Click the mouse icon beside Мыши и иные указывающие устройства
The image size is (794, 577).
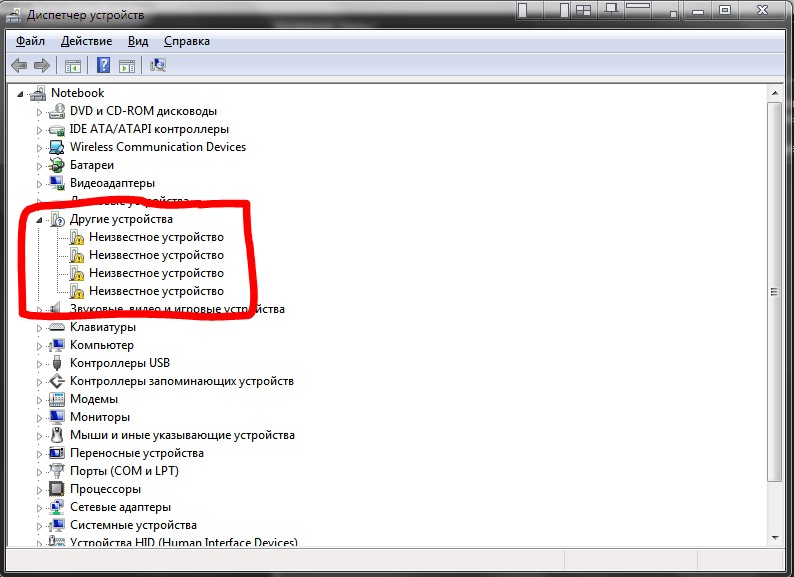[x=57, y=435]
